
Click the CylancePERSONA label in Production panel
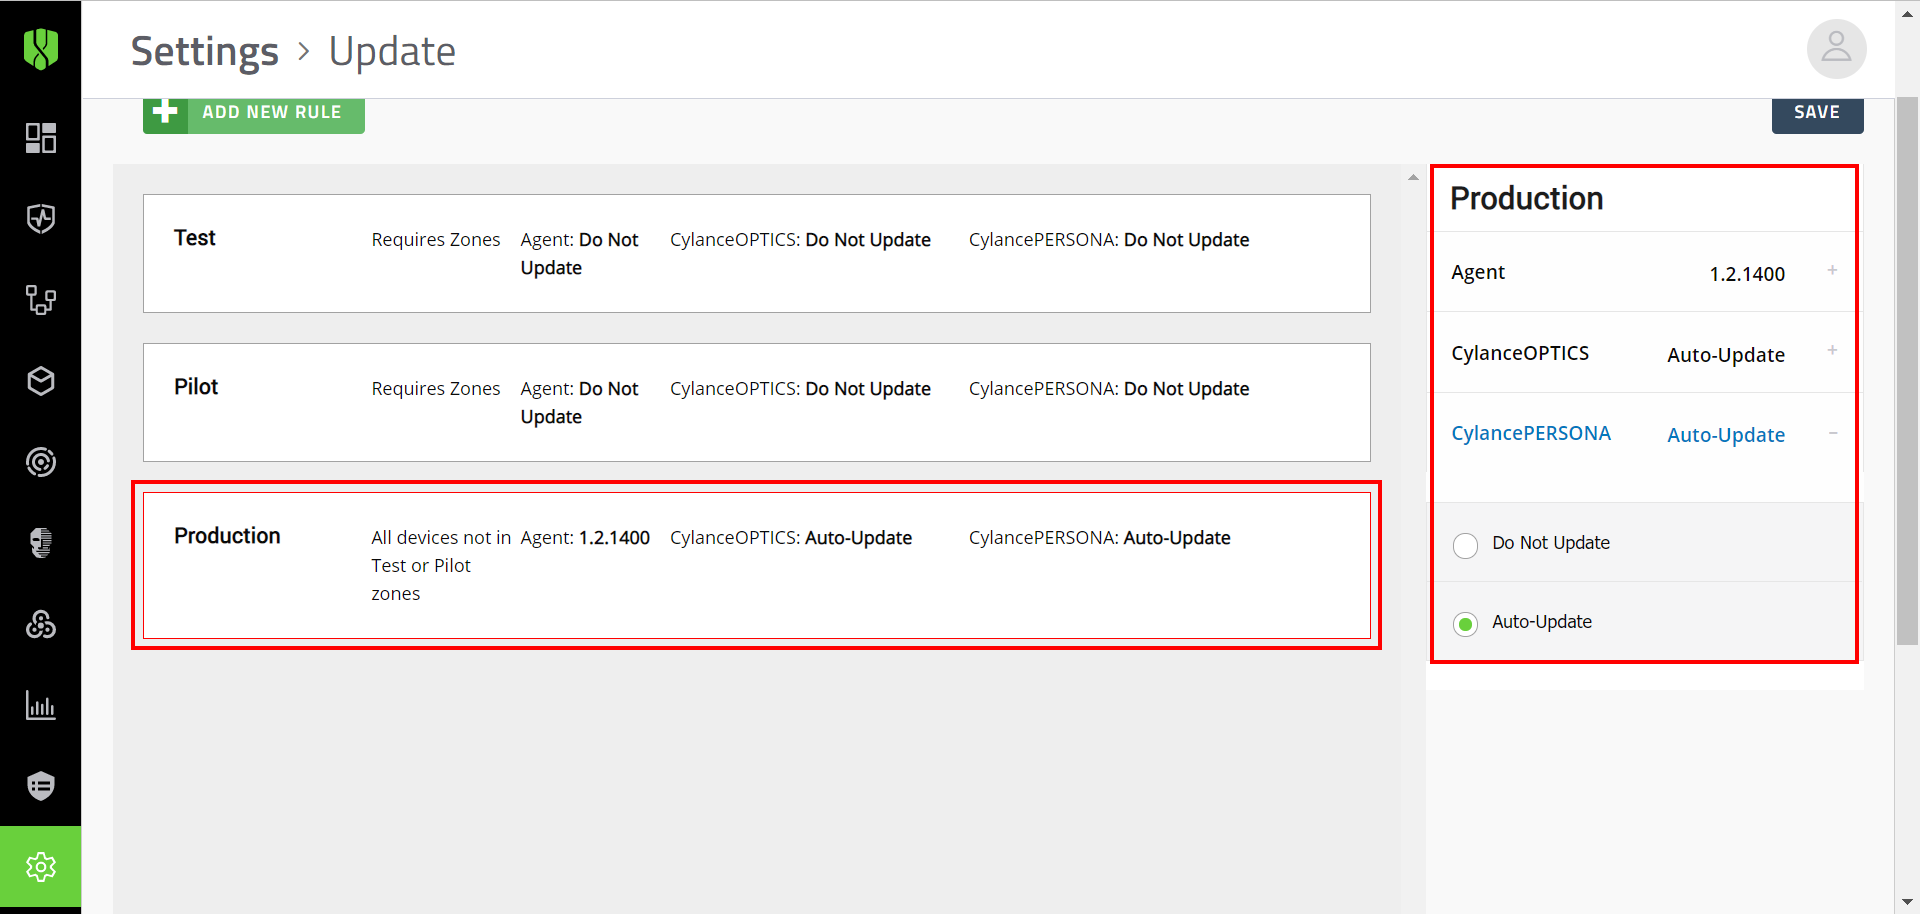(1531, 433)
